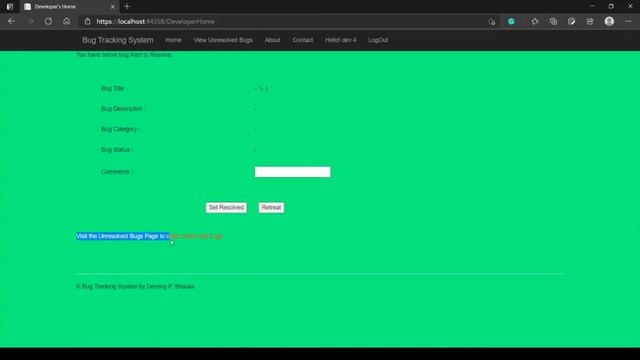
Task: Open tab actions menu icon
Action: point(10,7)
